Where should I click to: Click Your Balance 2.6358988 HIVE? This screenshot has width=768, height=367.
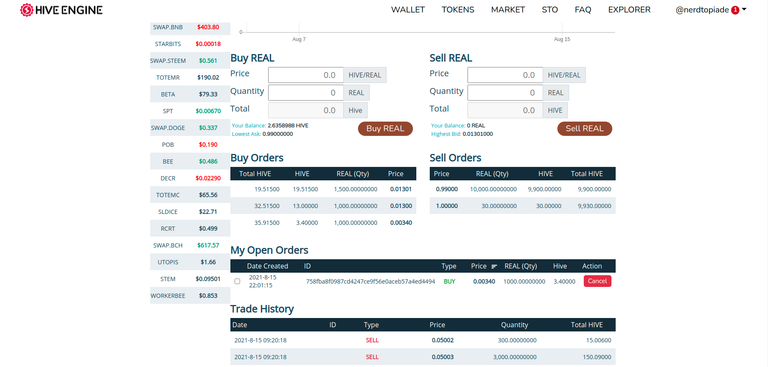coord(270,125)
